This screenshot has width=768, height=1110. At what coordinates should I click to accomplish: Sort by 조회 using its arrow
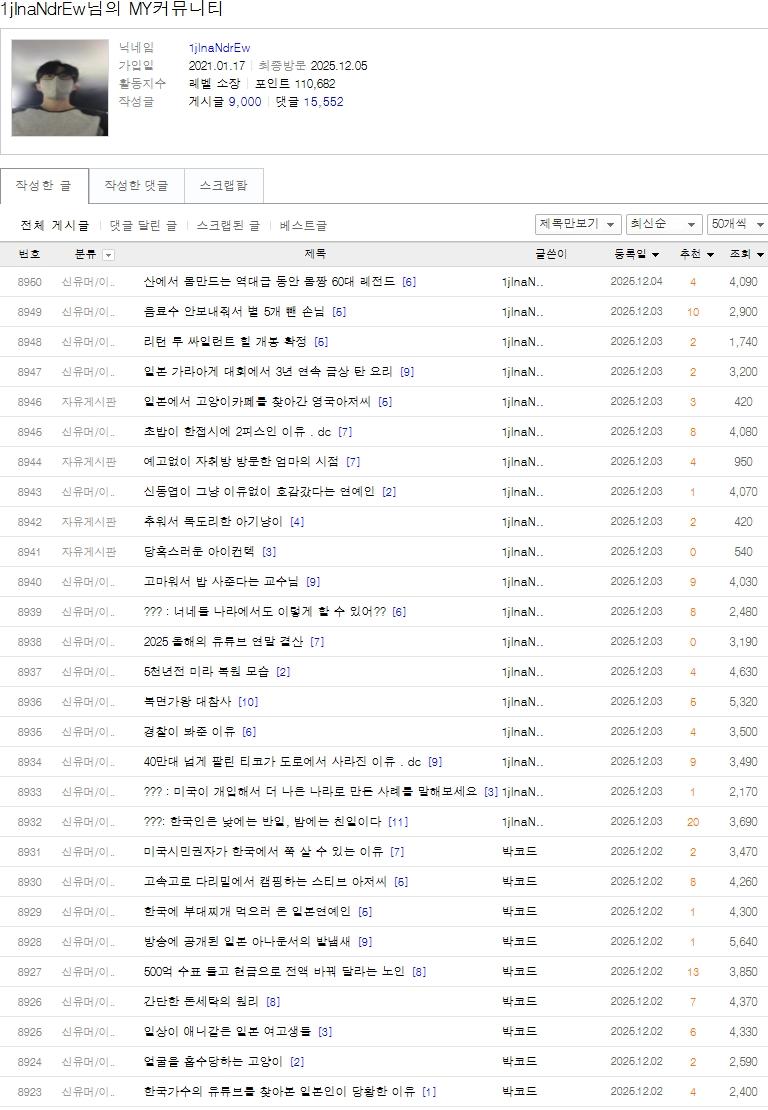tap(760, 254)
